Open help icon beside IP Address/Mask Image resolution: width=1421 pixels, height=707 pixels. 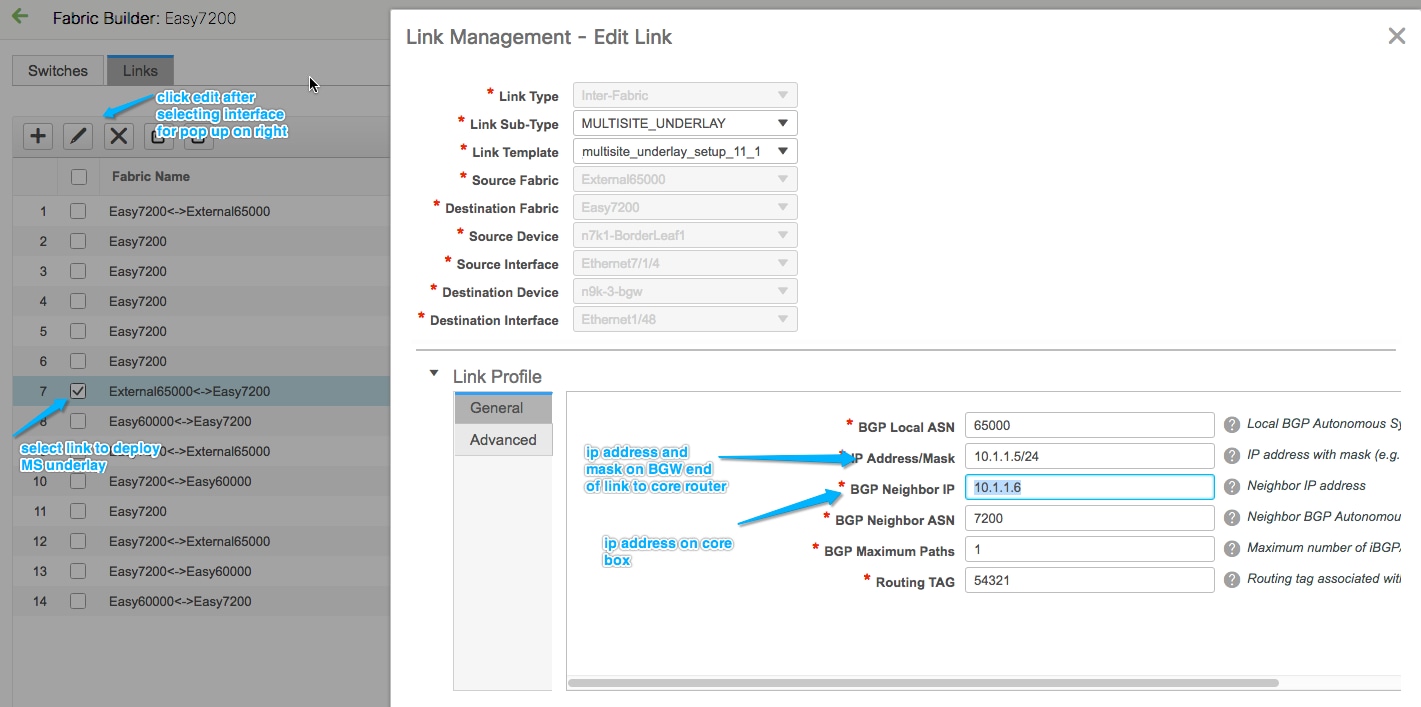[1231, 455]
